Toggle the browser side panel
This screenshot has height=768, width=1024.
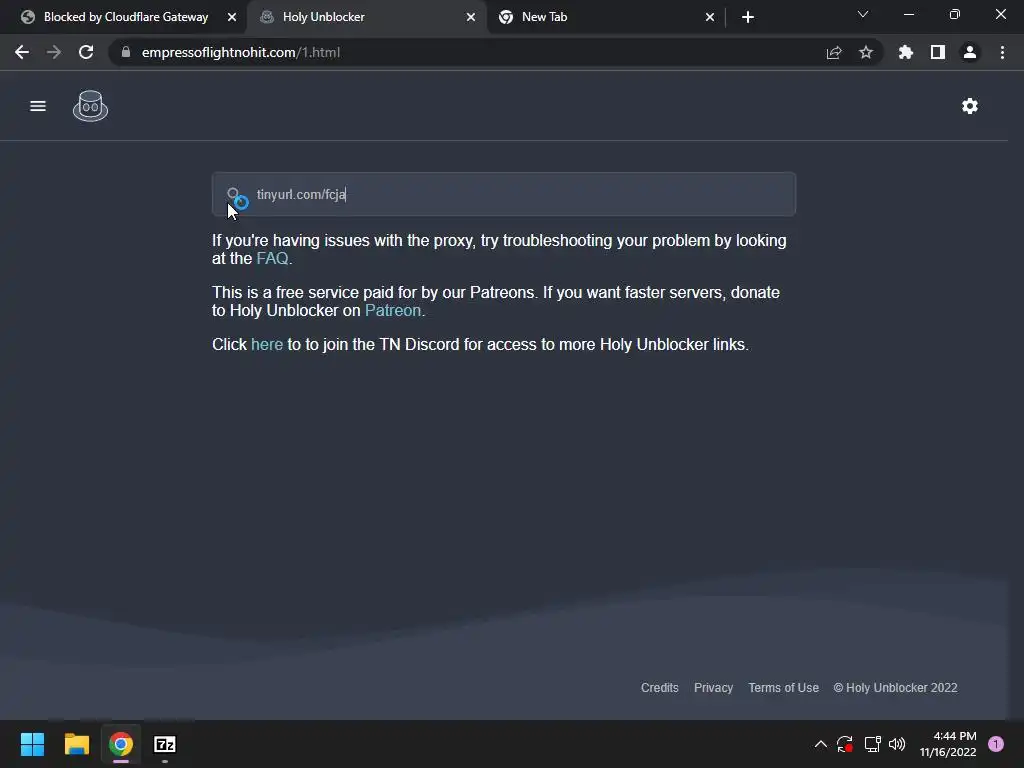[x=938, y=52]
